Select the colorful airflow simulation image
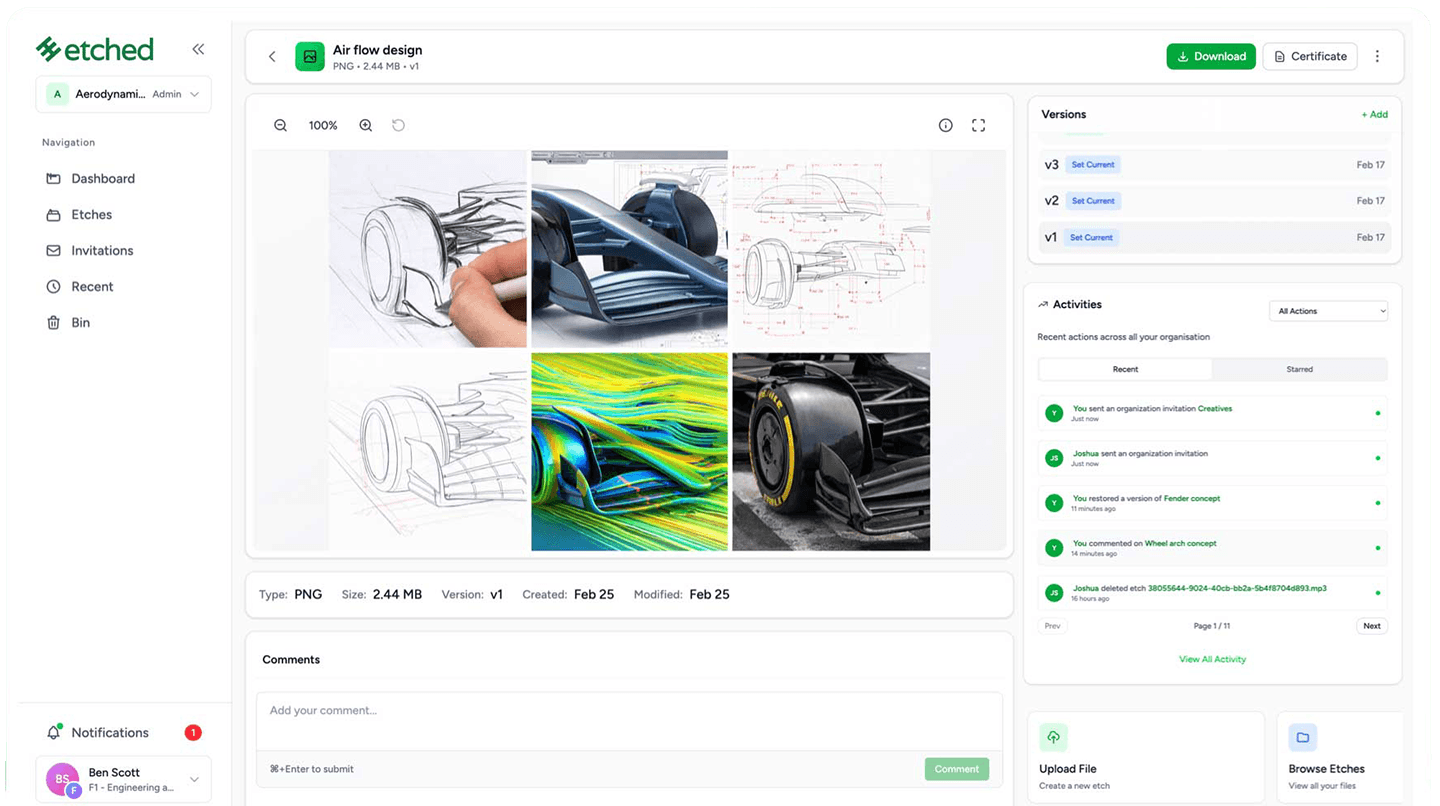The width and height of the screenshot is (1440, 806). (629, 452)
